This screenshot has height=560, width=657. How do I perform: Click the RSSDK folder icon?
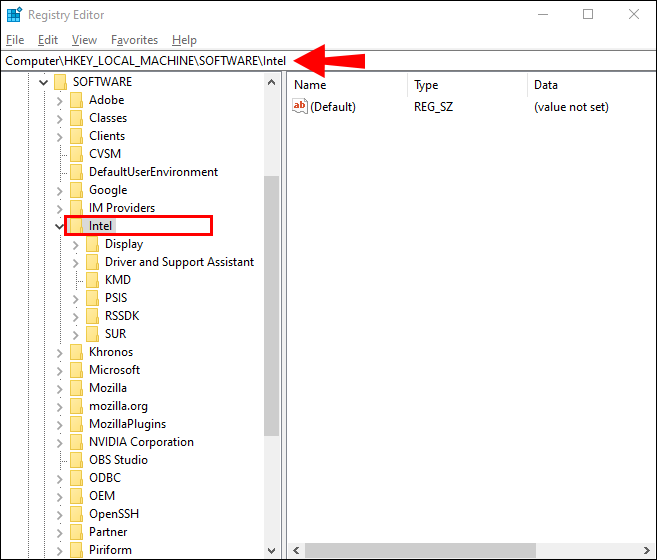(92, 316)
